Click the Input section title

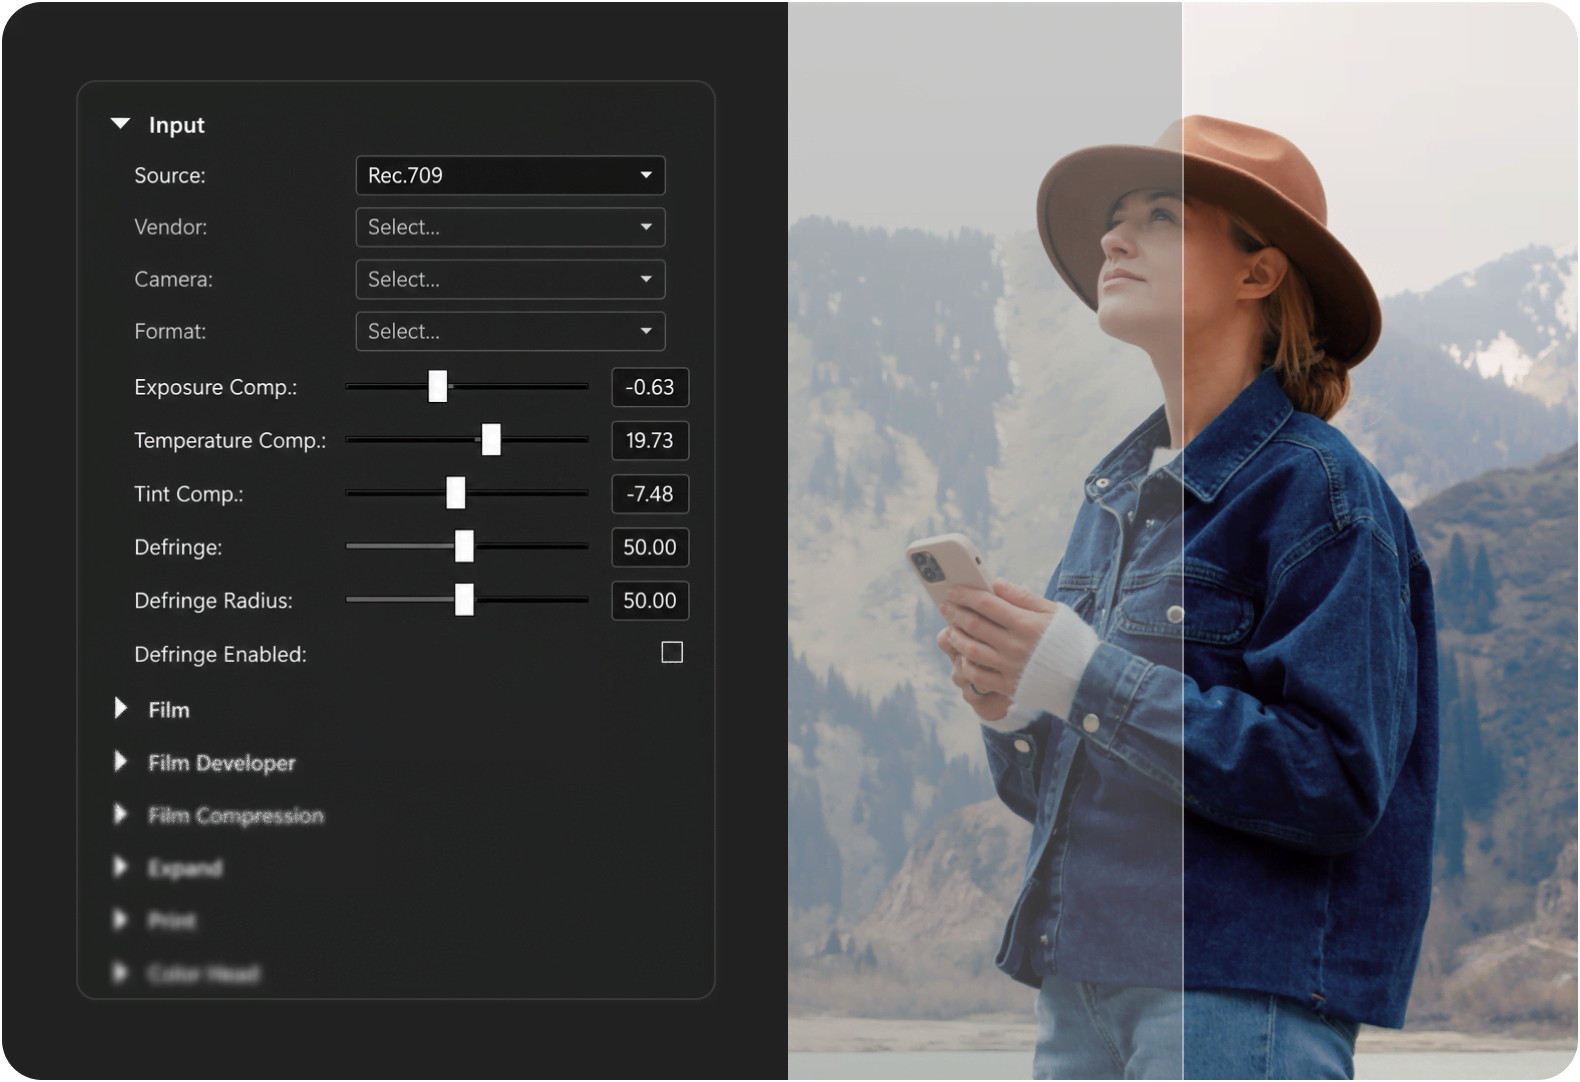(x=176, y=125)
